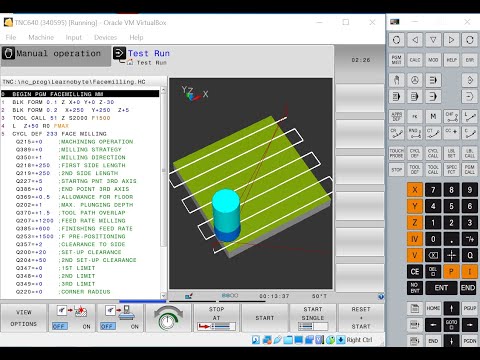The width and height of the screenshot is (480, 360).
Task: Click the TOOL CALL key
Action: pyautogui.click(x=433, y=169)
